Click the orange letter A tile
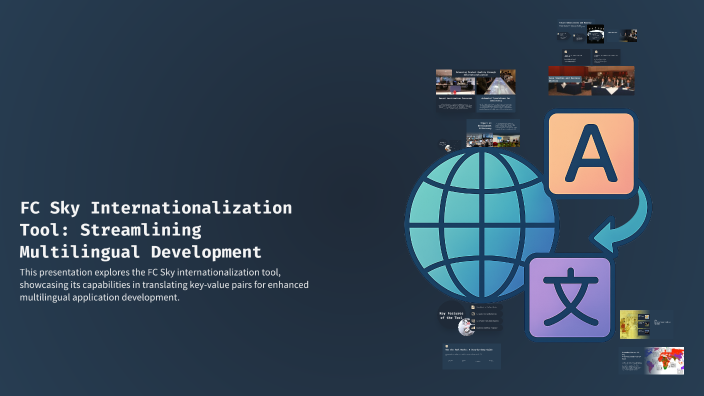The image size is (704, 396). [x=591, y=154]
